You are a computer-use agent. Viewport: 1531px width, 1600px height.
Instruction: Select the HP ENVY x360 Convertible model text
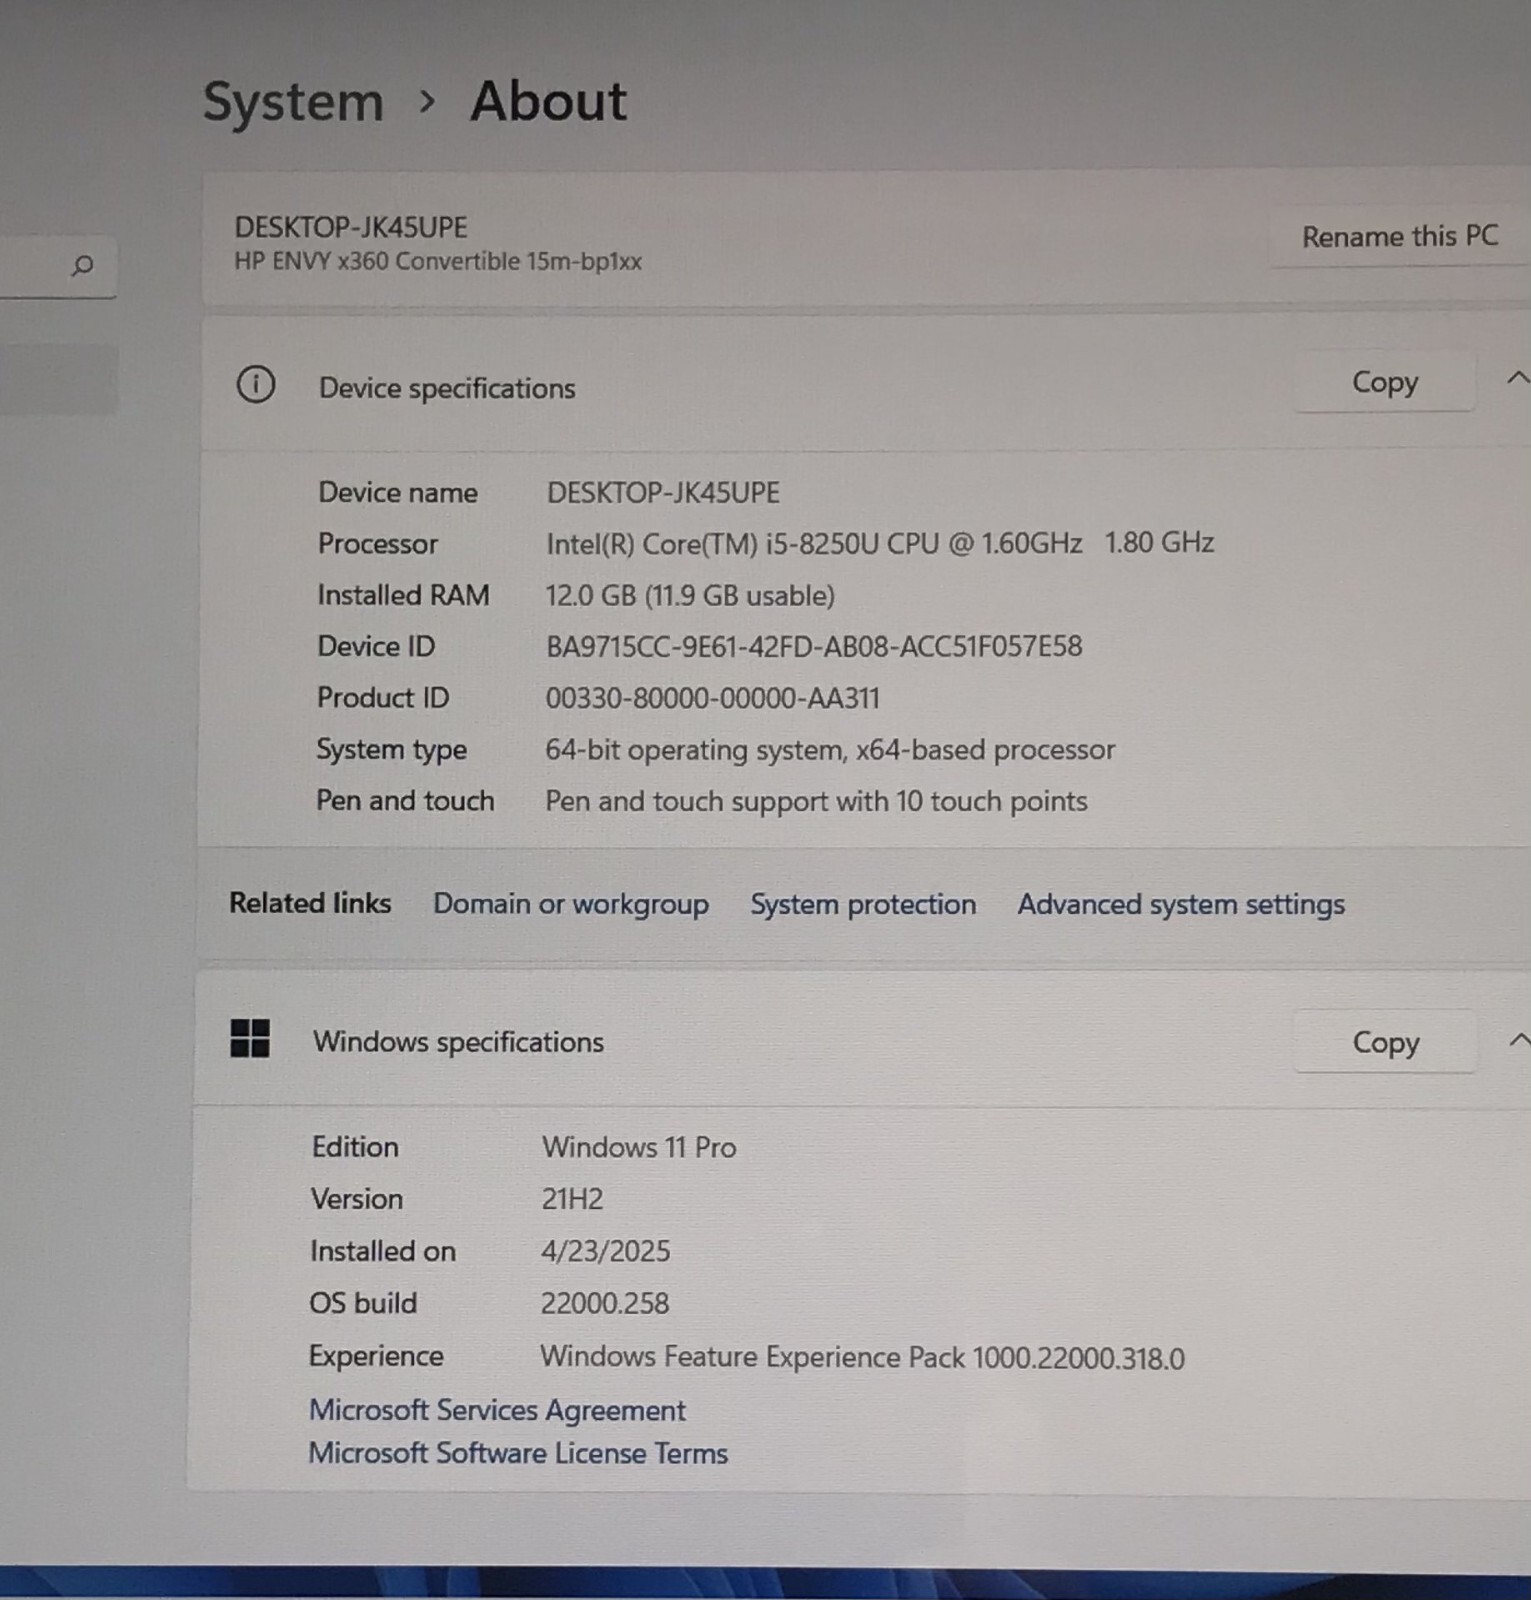coord(438,261)
